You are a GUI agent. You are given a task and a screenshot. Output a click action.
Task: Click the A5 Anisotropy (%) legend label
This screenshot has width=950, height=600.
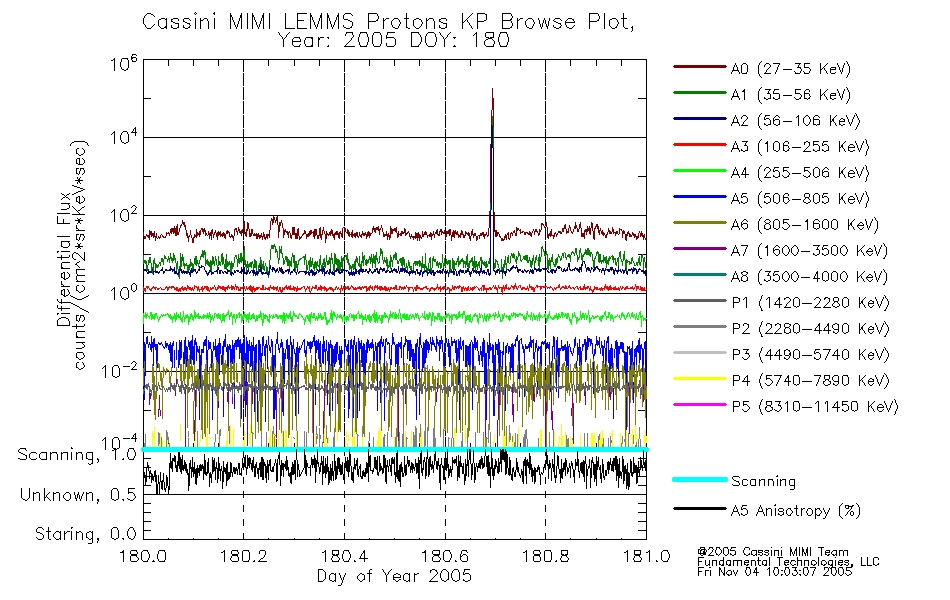pos(796,511)
